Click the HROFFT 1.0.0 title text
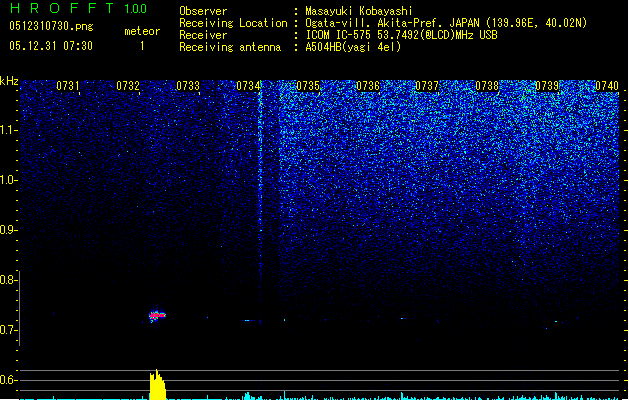The height and width of the screenshot is (400, 629). pyautogui.click(x=78, y=8)
